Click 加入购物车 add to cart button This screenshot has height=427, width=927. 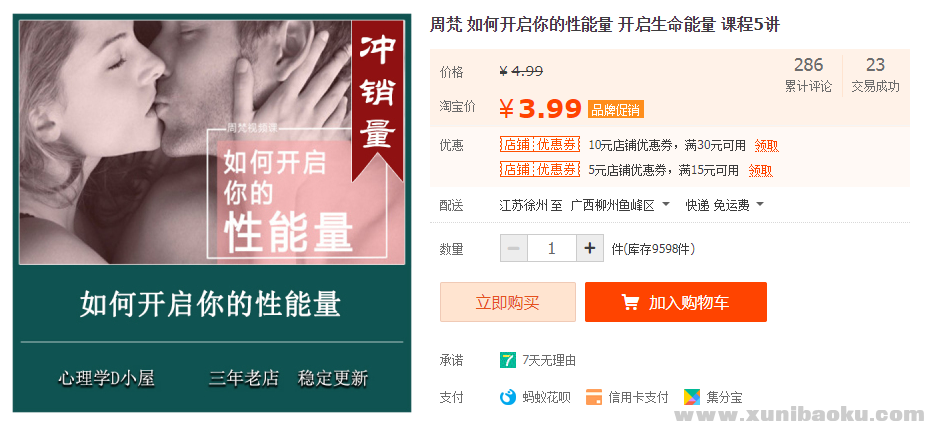coord(676,302)
